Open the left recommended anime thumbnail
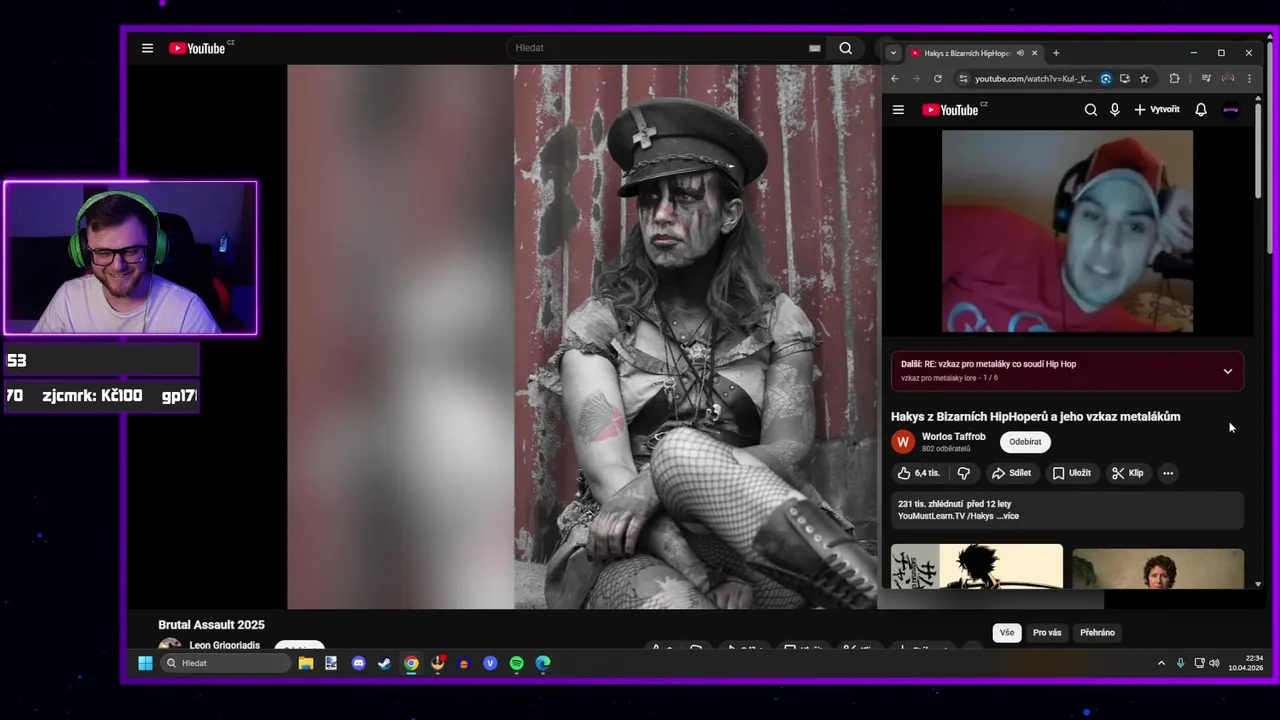Viewport: 1280px width, 720px height. [x=977, y=566]
